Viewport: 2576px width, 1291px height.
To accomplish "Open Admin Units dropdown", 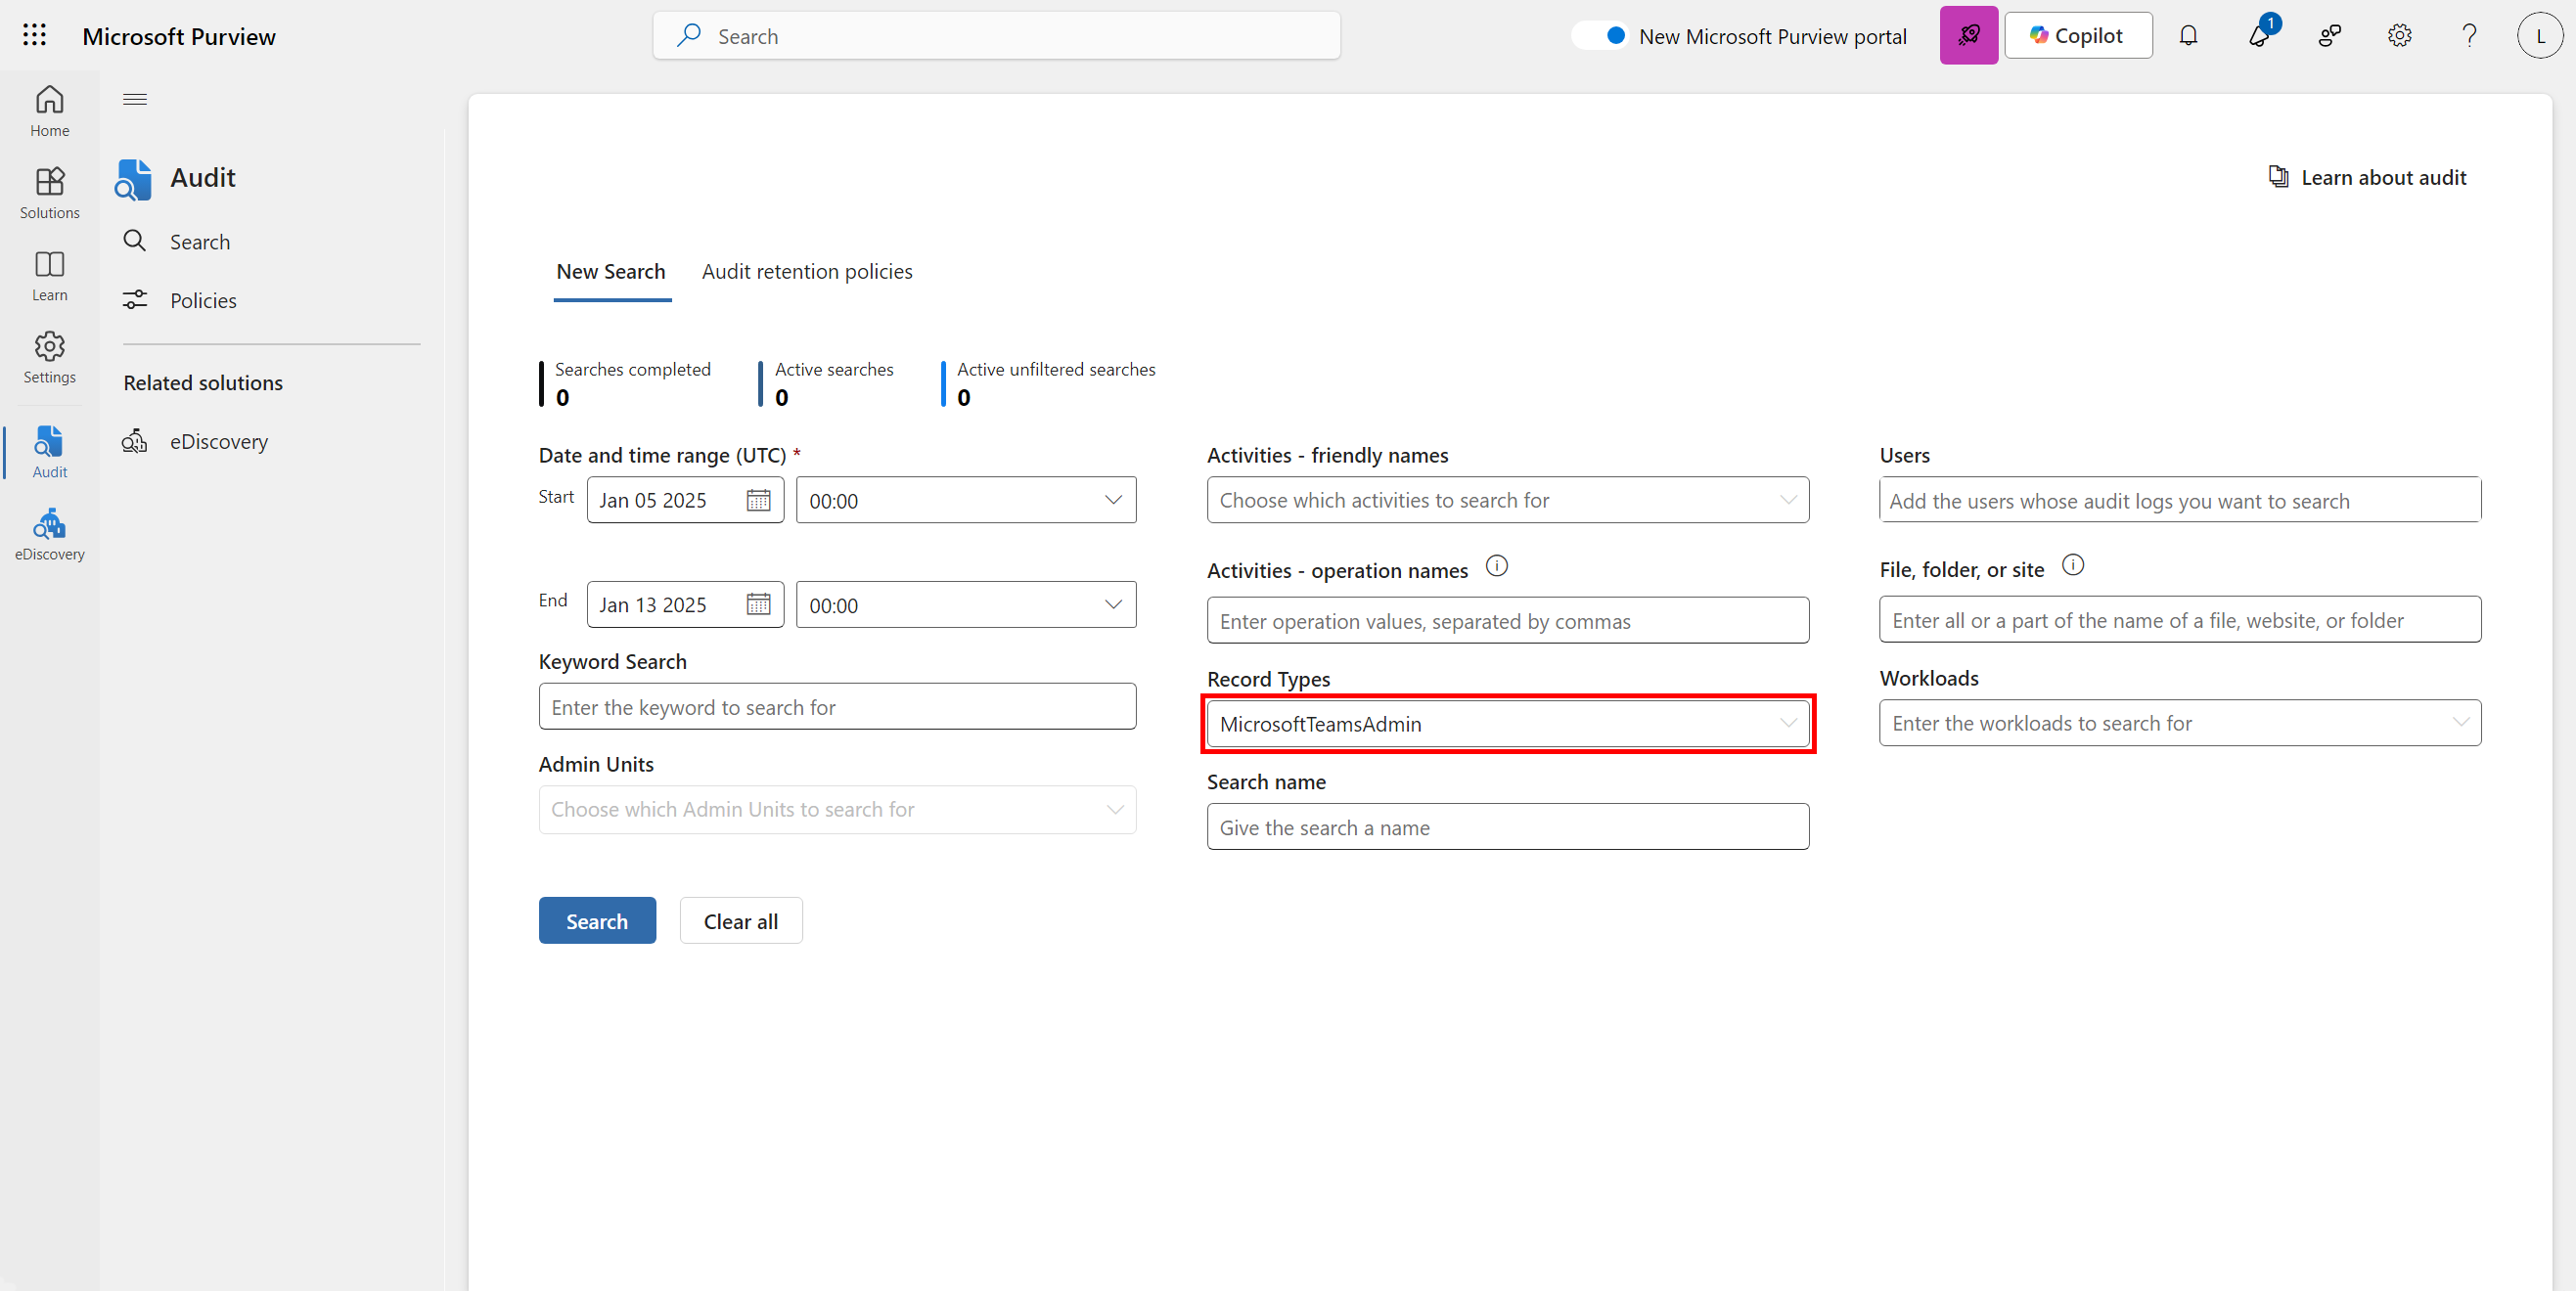I will (x=837, y=809).
